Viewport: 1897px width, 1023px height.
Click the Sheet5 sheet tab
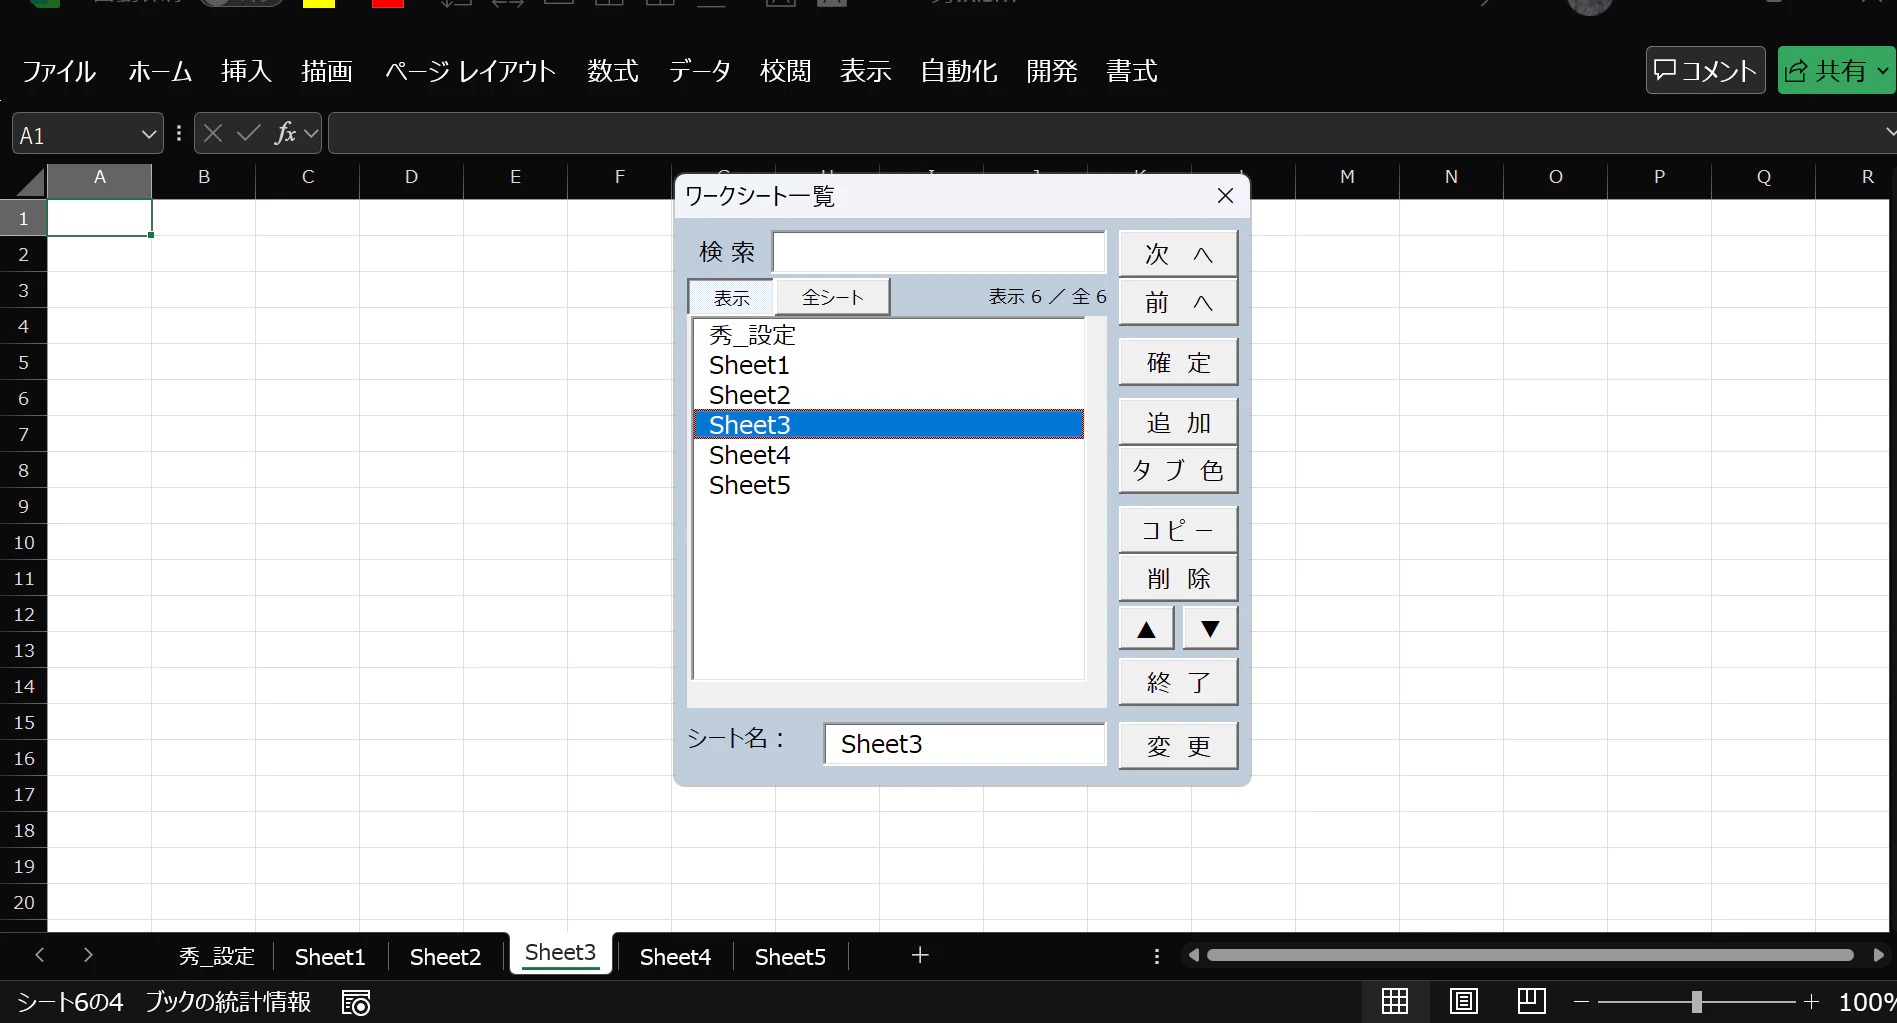(790, 957)
